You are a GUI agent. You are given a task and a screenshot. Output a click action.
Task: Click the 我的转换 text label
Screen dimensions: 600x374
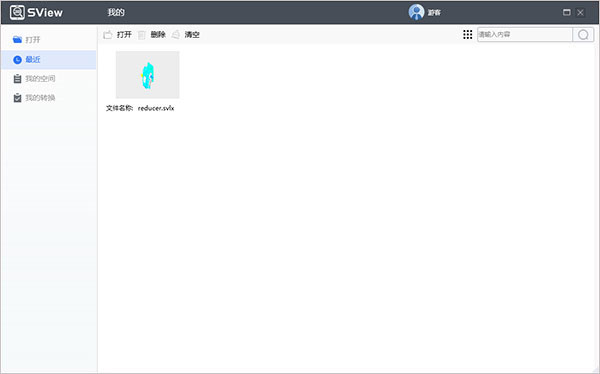click(40, 98)
